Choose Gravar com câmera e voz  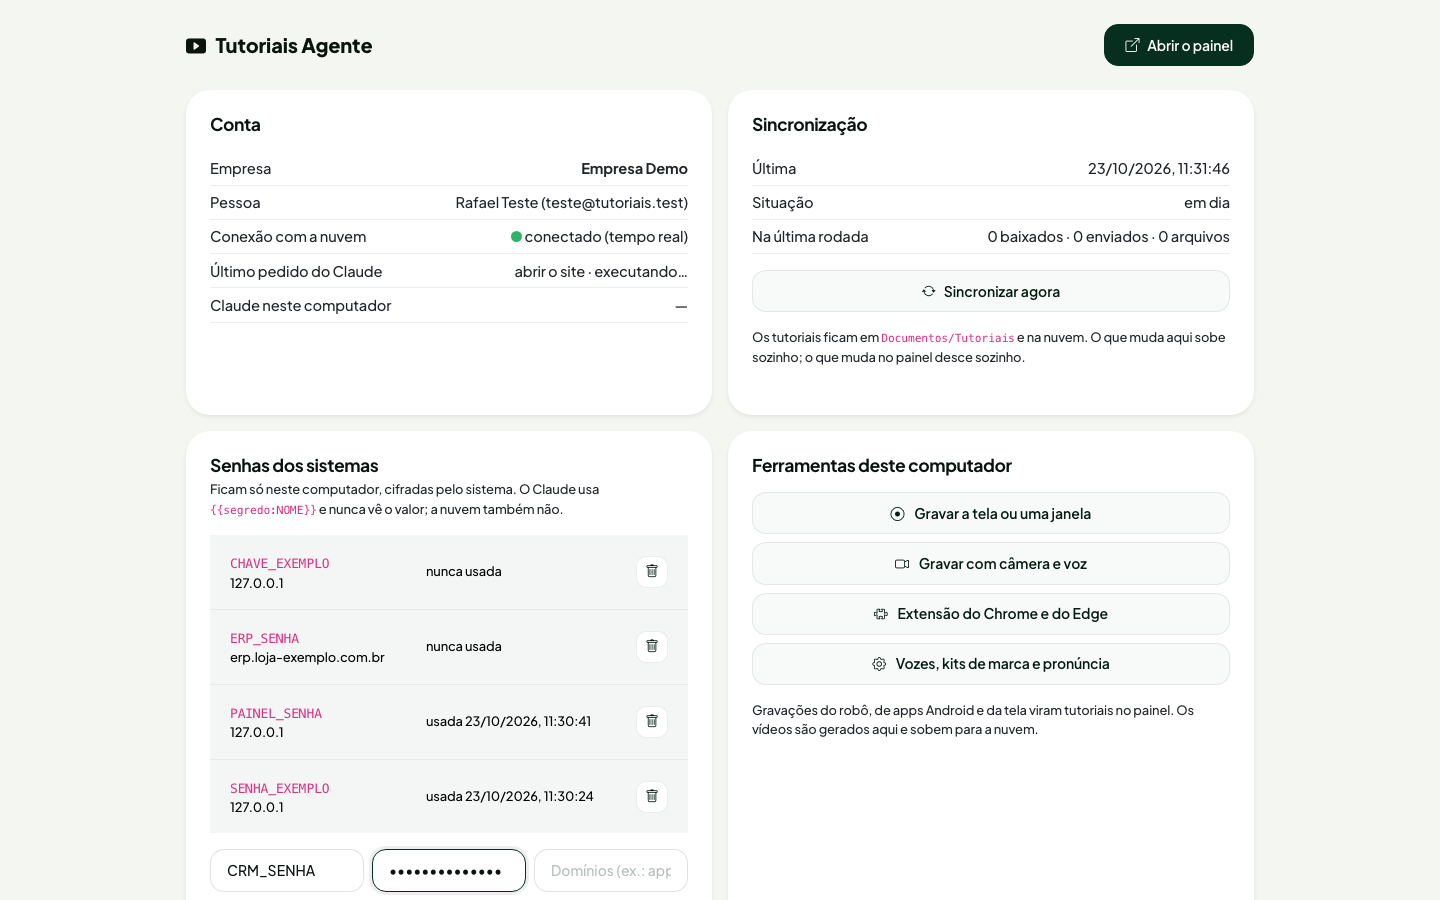pyautogui.click(x=991, y=563)
